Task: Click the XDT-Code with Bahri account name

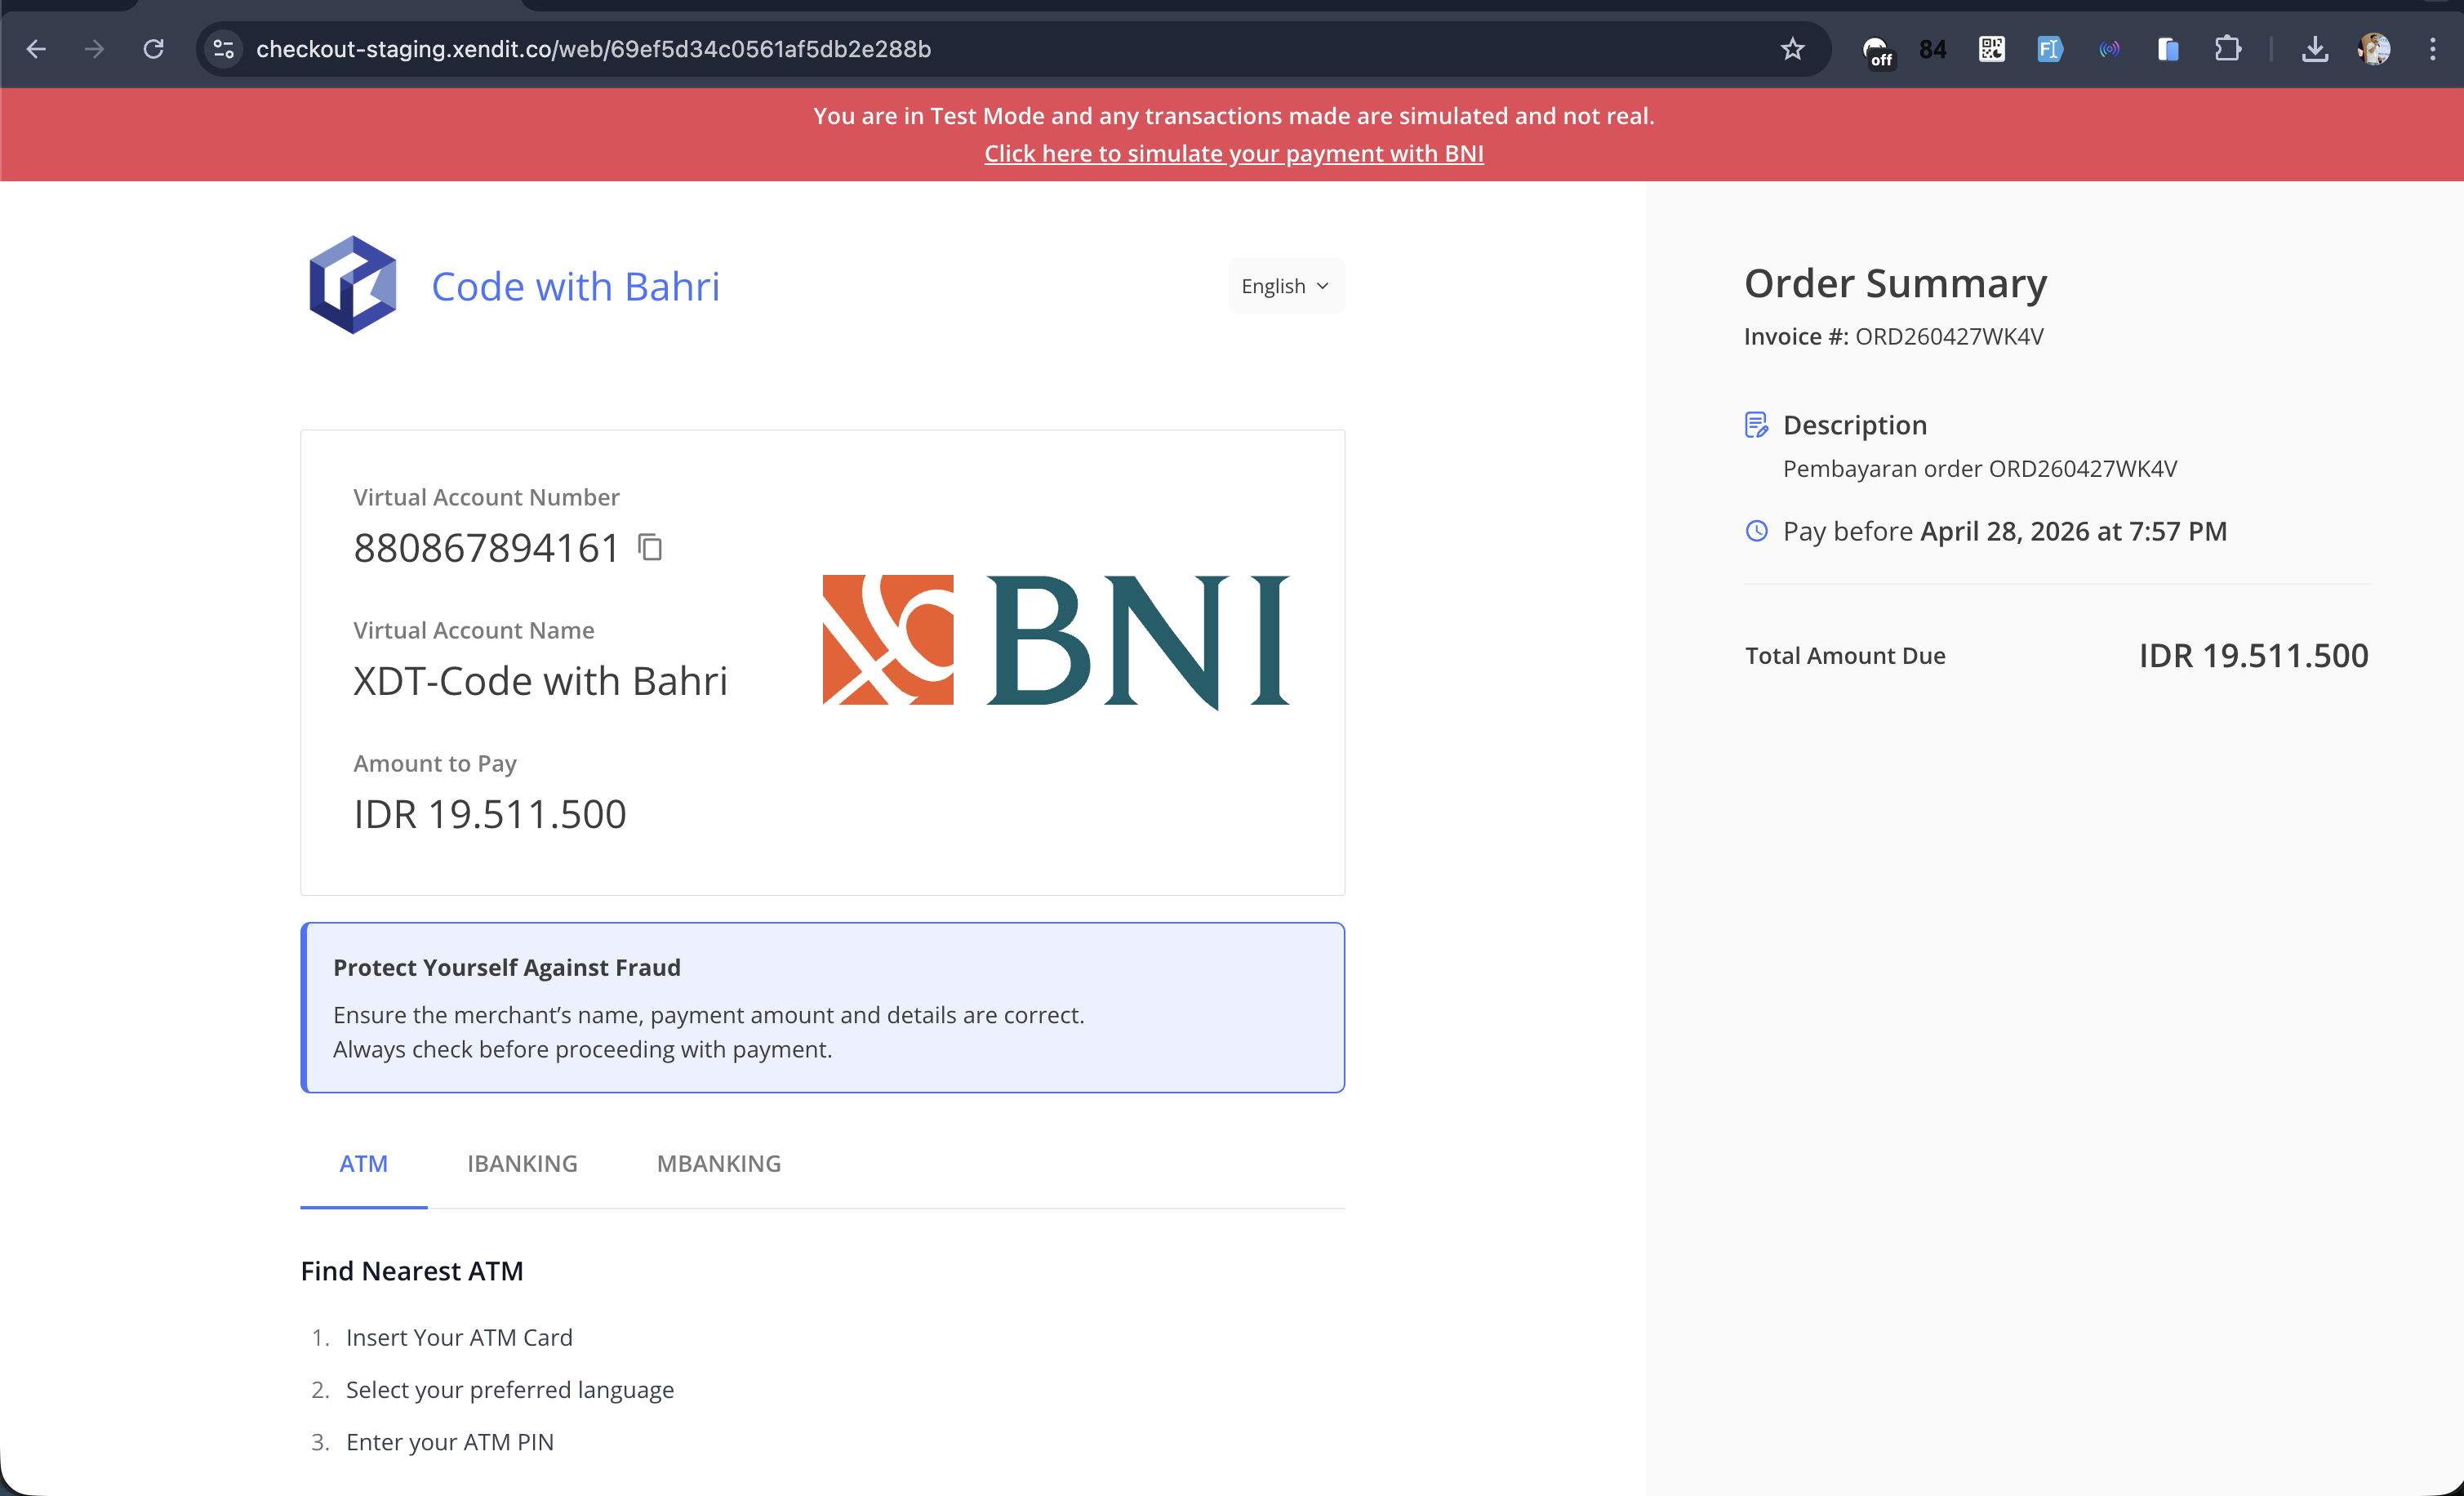Action: pos(540,681)
